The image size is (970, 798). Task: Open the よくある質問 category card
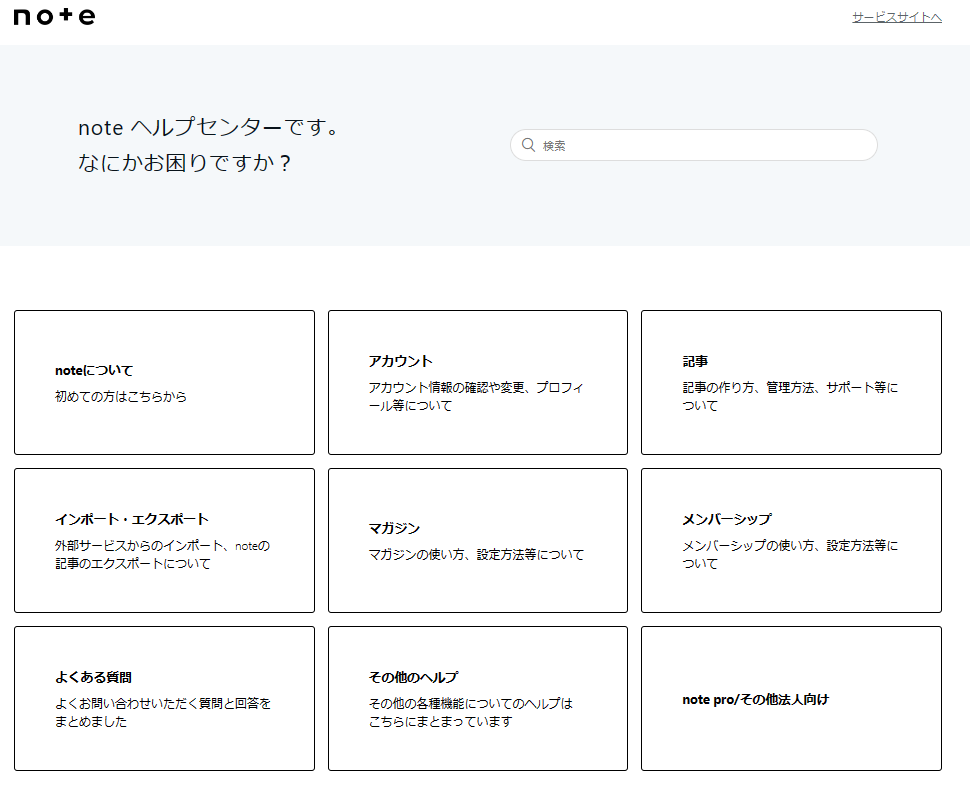[x=165, y=698]
